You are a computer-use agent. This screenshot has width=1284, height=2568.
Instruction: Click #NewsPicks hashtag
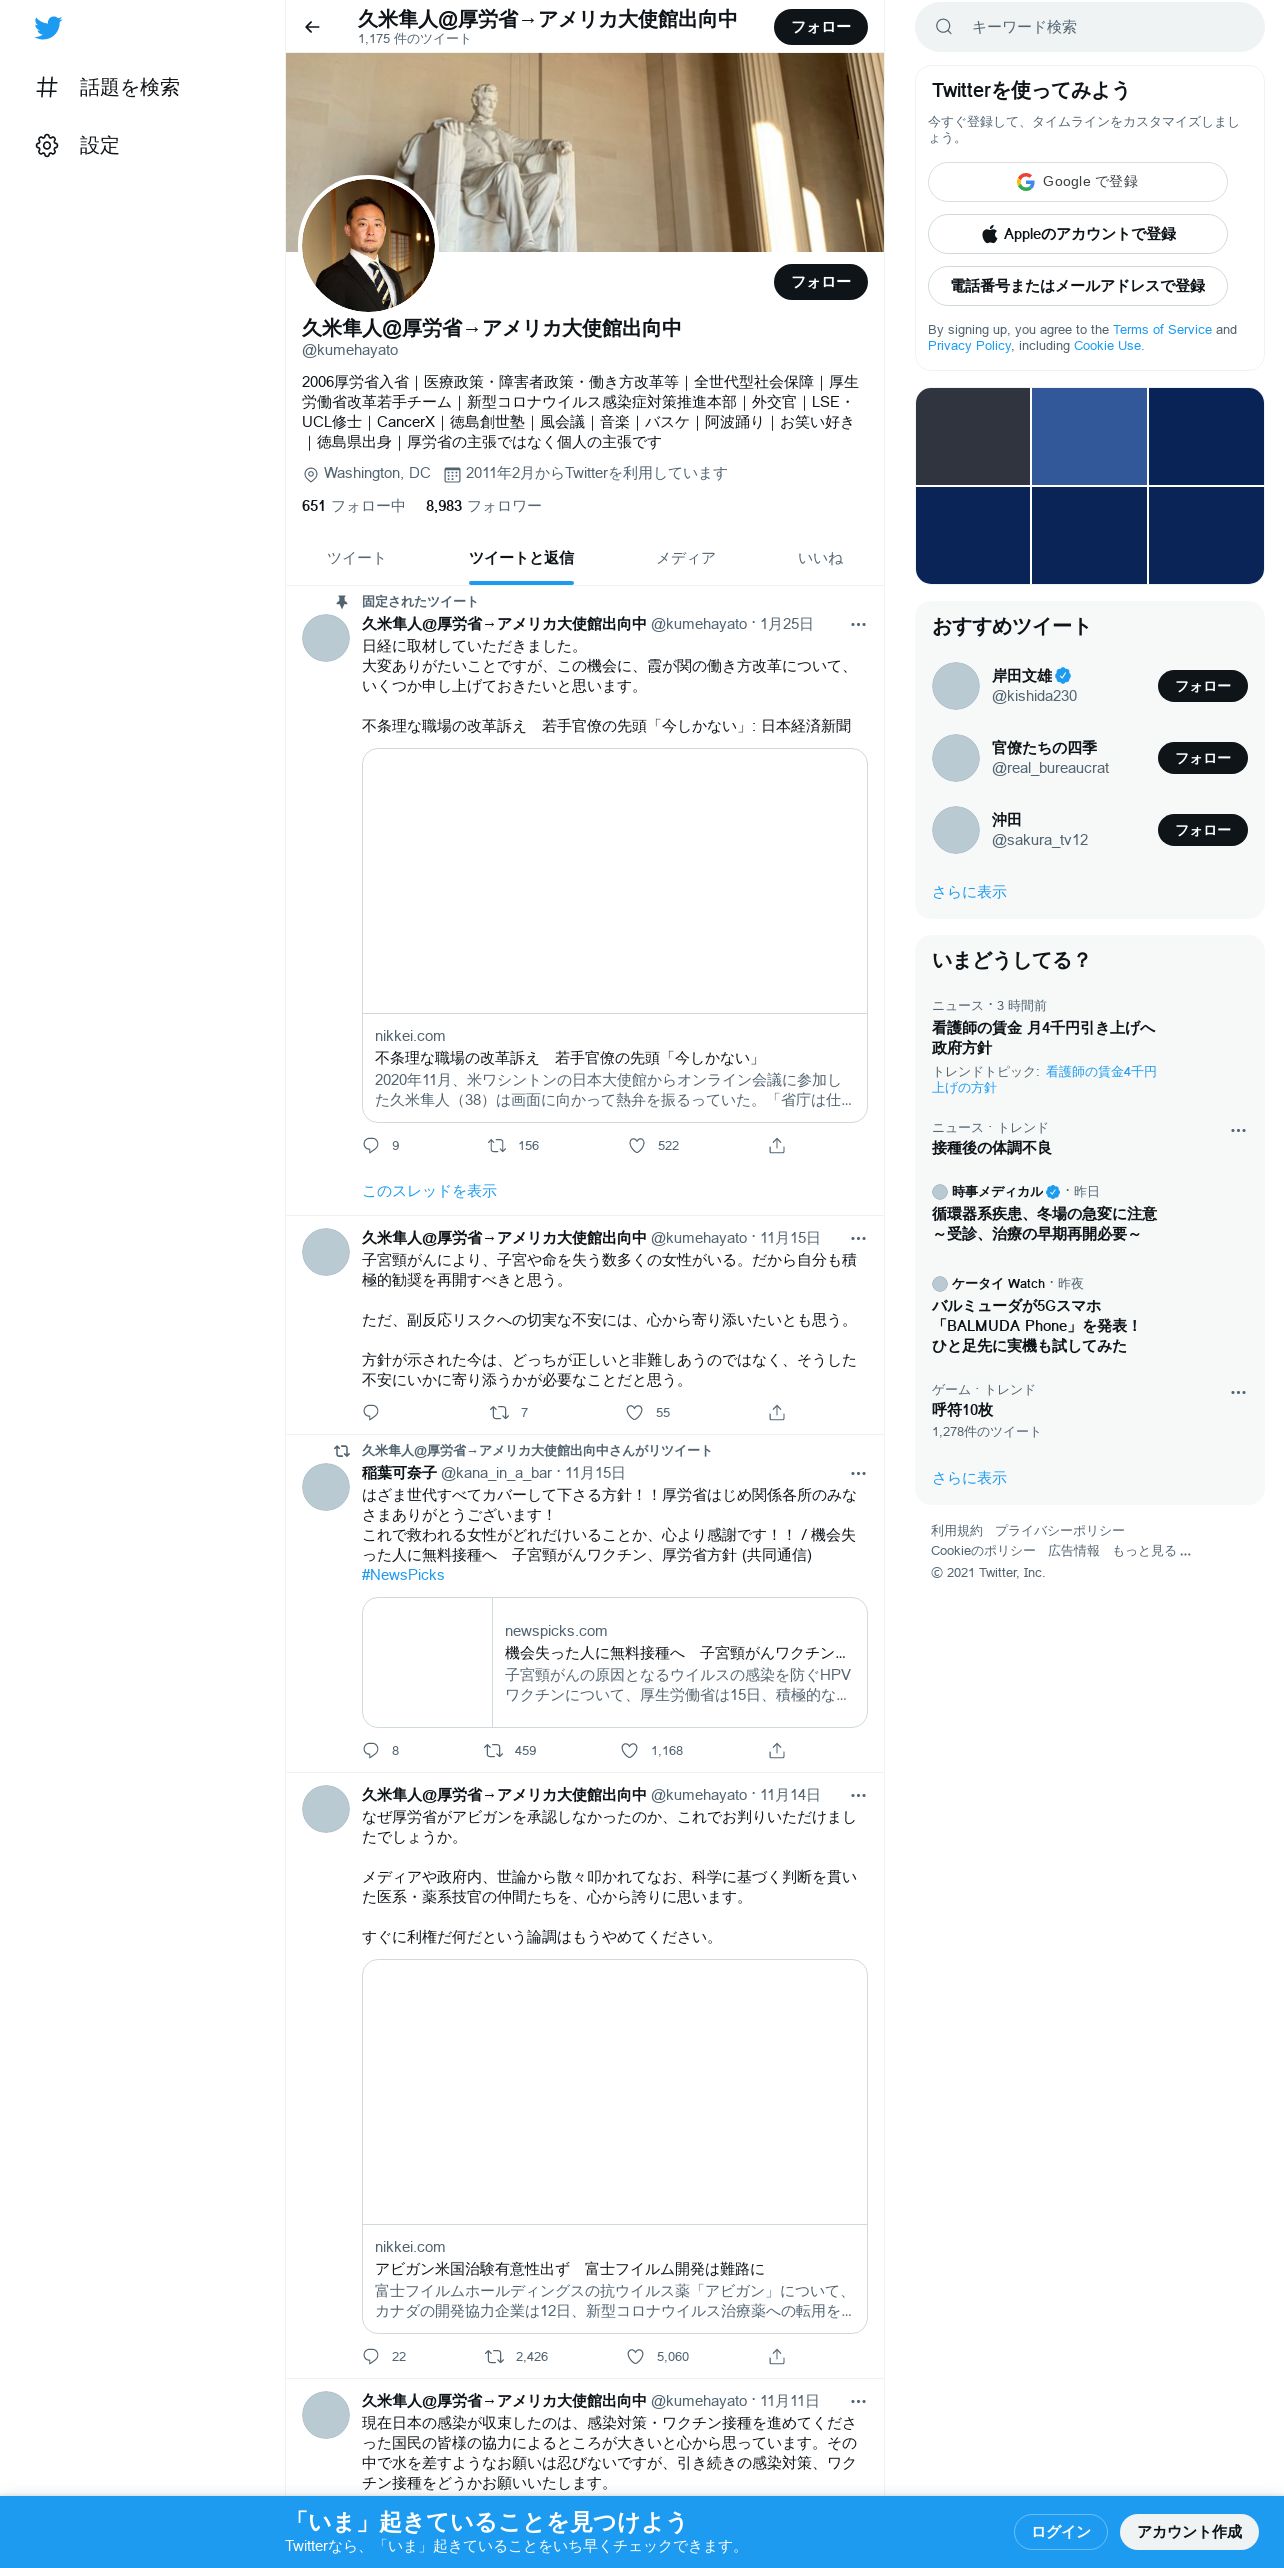point(403,1575)
